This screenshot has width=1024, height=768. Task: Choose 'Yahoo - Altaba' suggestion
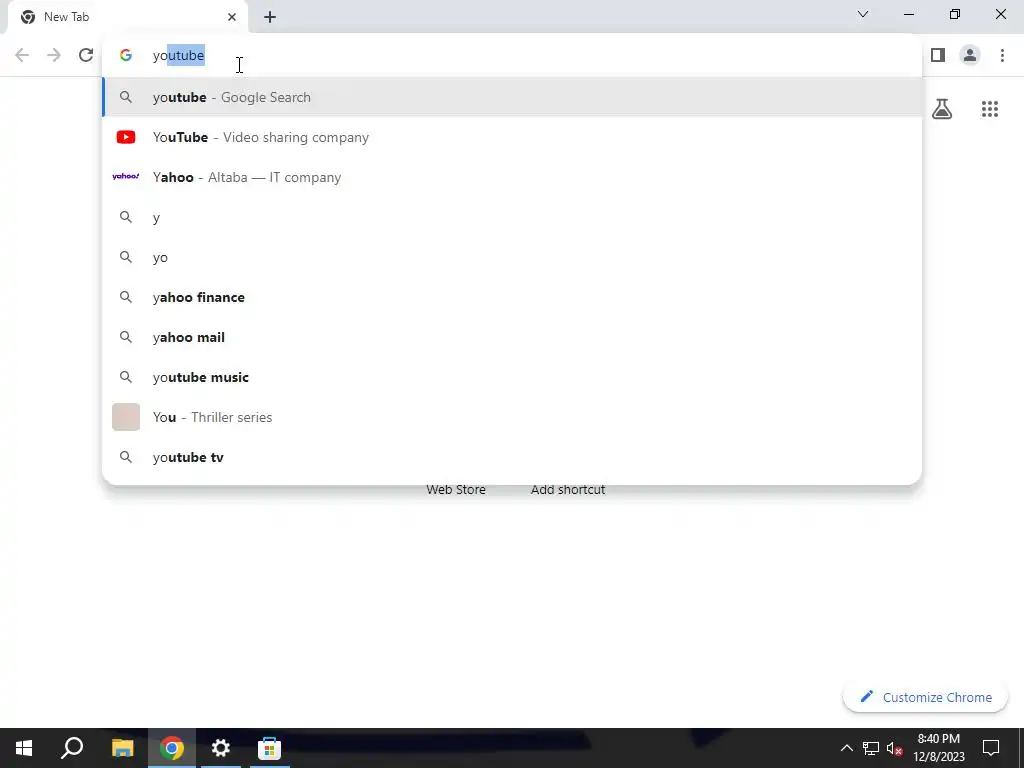[512, 177]
